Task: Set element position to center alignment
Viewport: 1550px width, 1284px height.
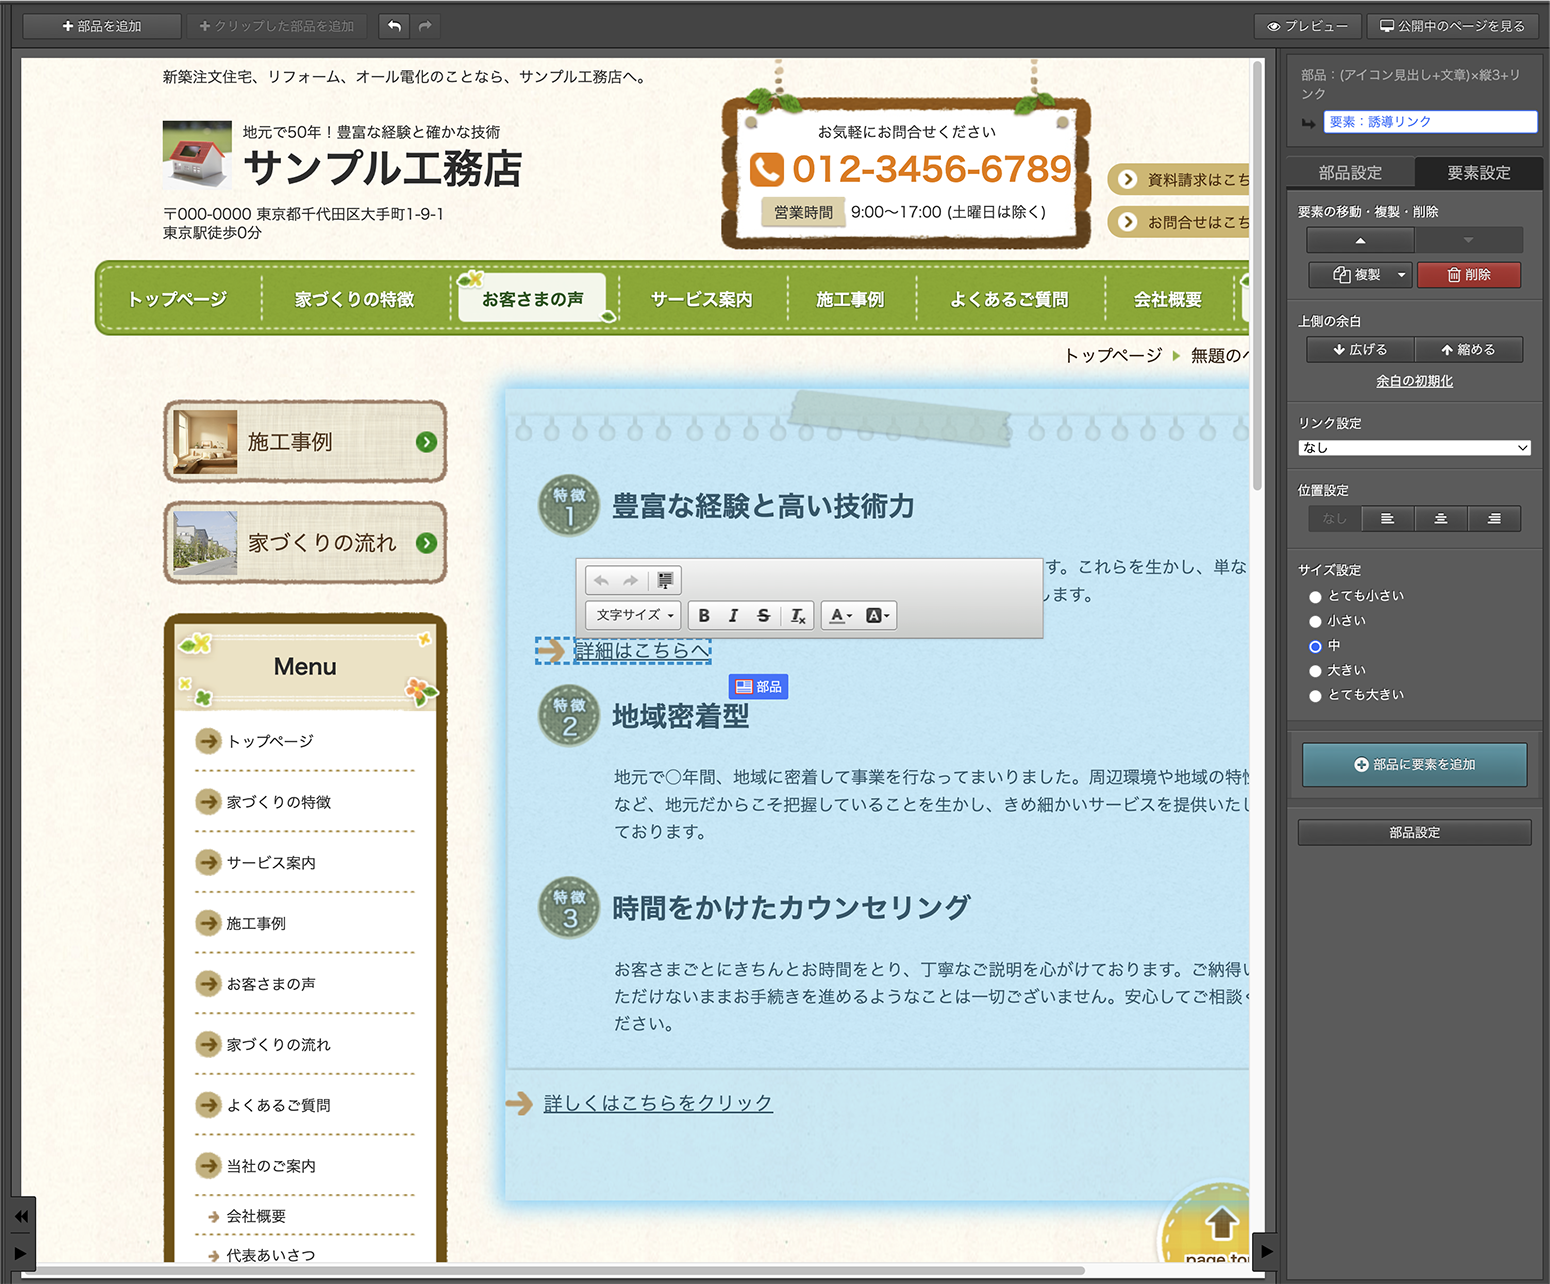Action: coord(1440,518)
